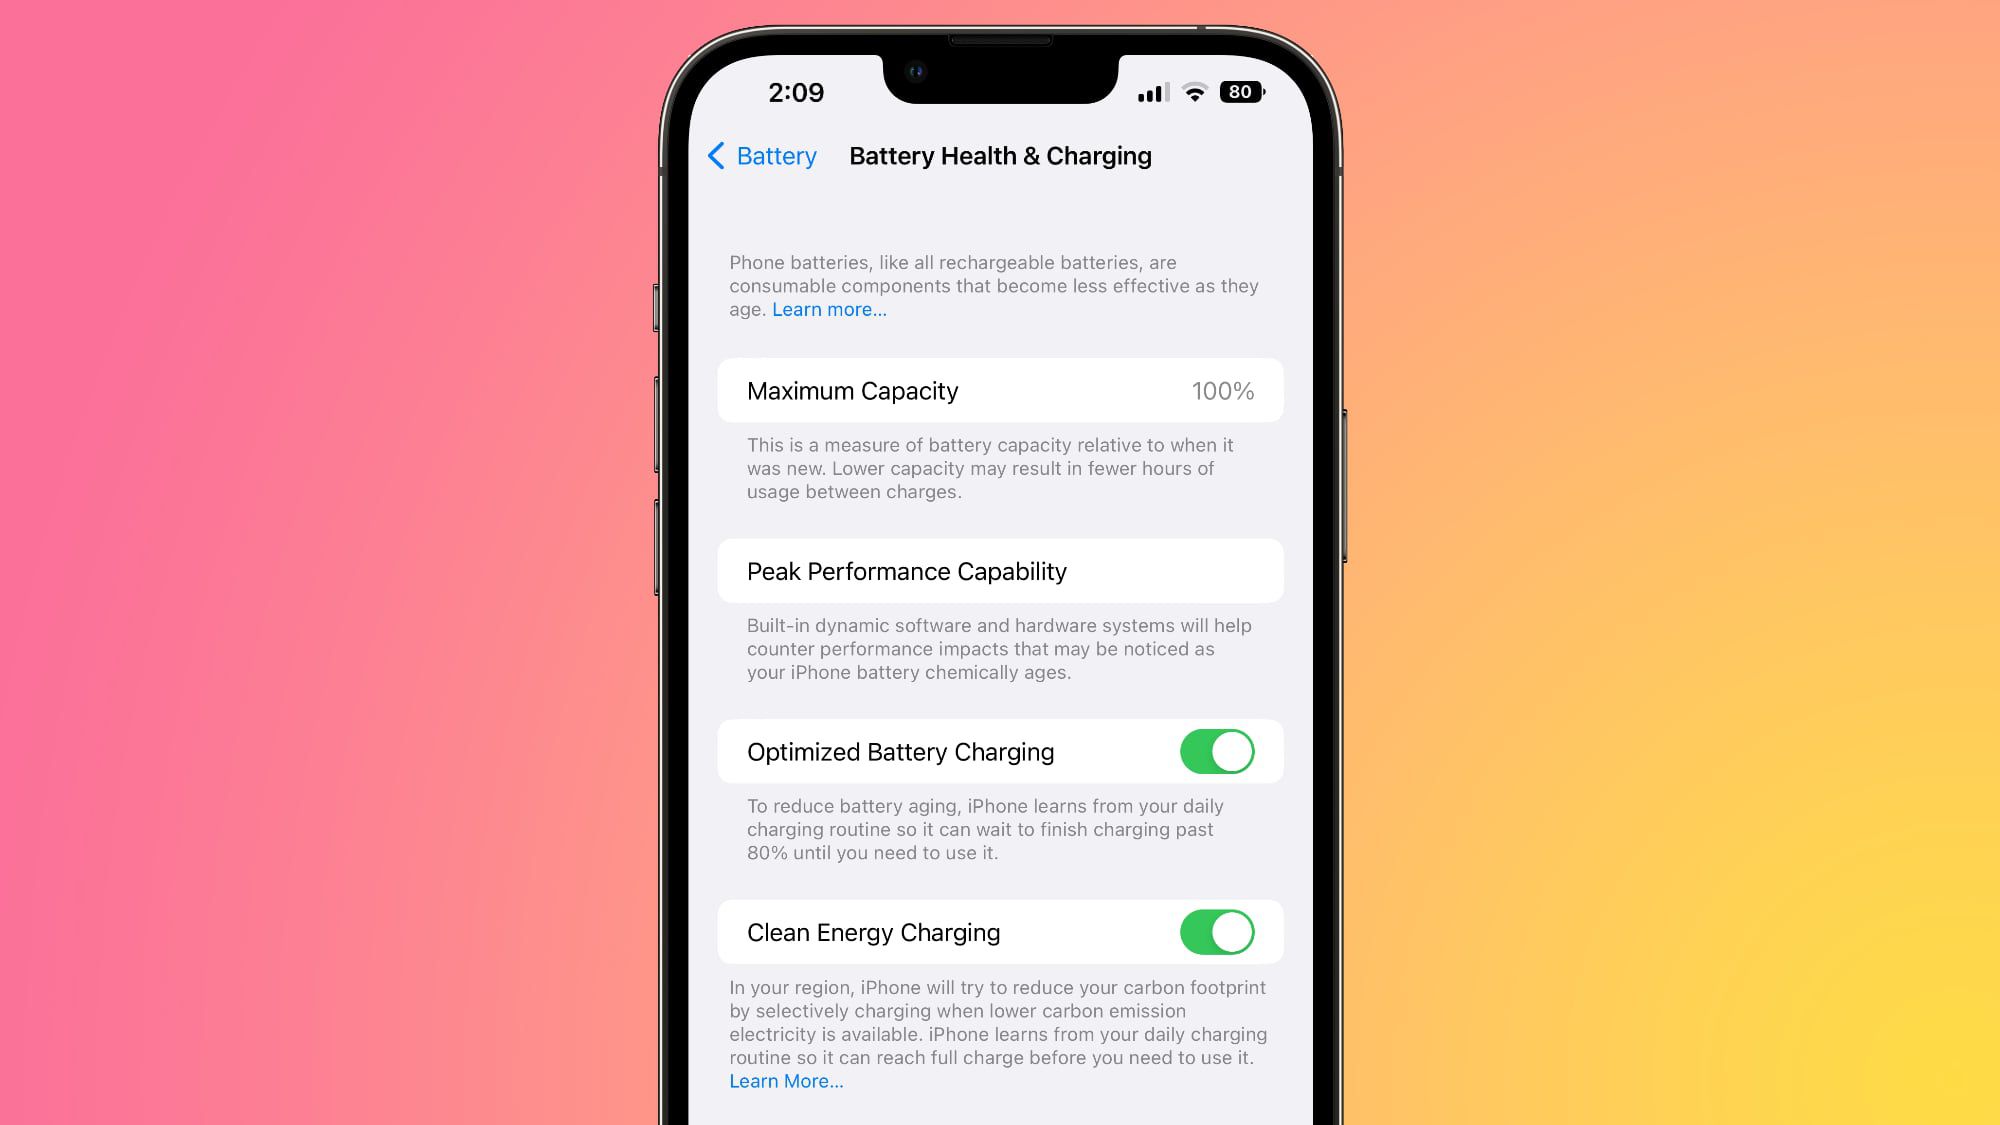Select Battery Health & Charging tab
The image size is (2000, 1125).
[1000, 155]
